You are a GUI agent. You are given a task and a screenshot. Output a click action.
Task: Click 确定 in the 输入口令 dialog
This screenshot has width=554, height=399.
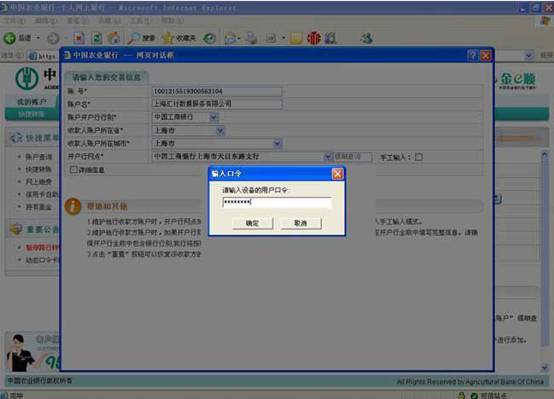click(x=252, y=223)
